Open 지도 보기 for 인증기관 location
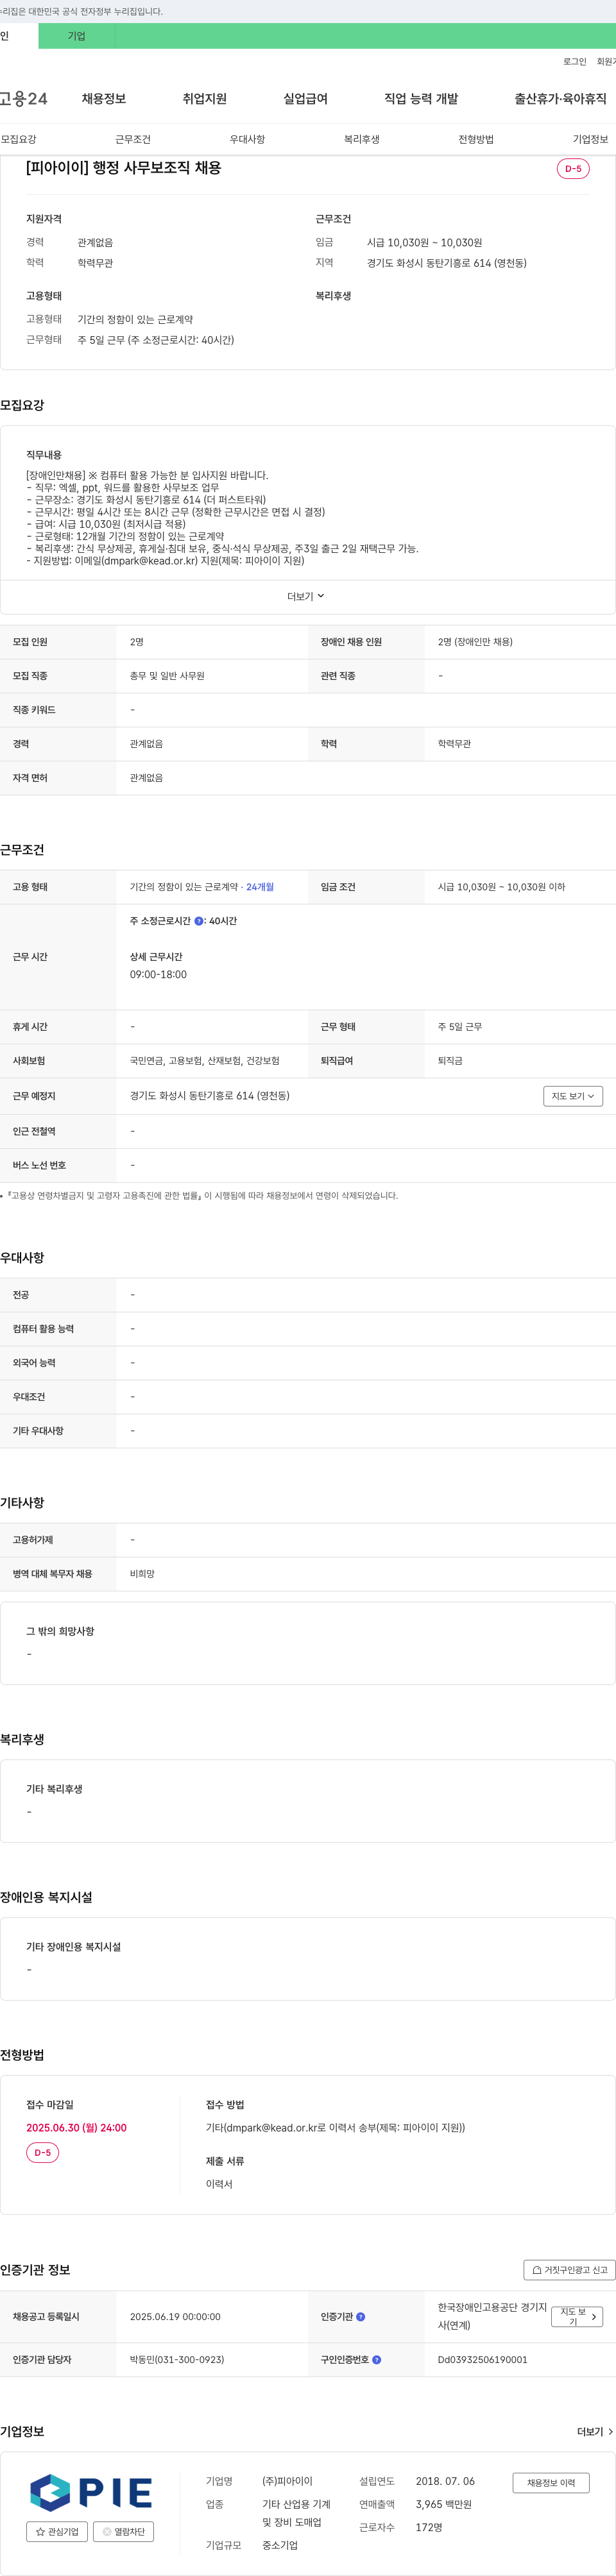The height and width of the screenshot is (2576, 616). click(577, 2317)
